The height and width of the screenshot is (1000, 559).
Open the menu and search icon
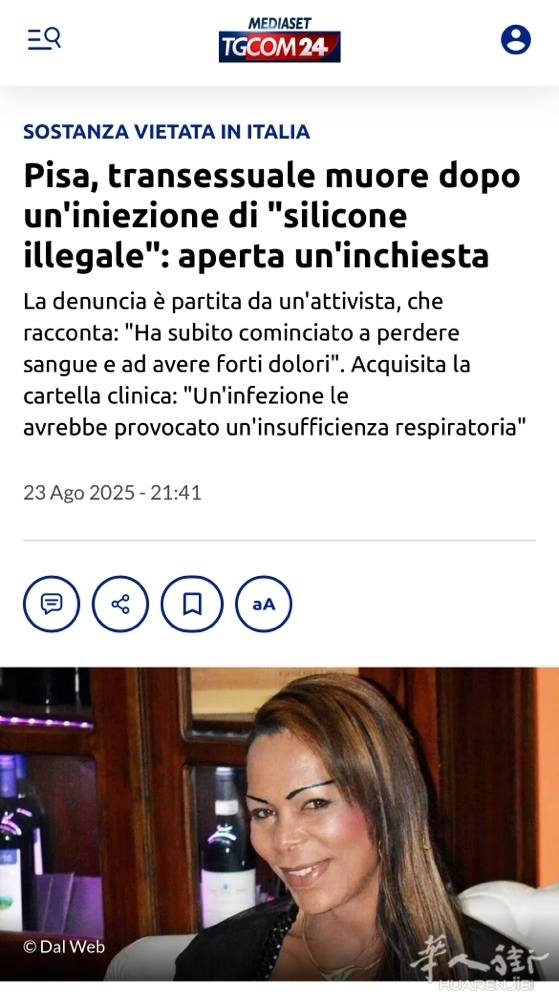tap(43, 39)
